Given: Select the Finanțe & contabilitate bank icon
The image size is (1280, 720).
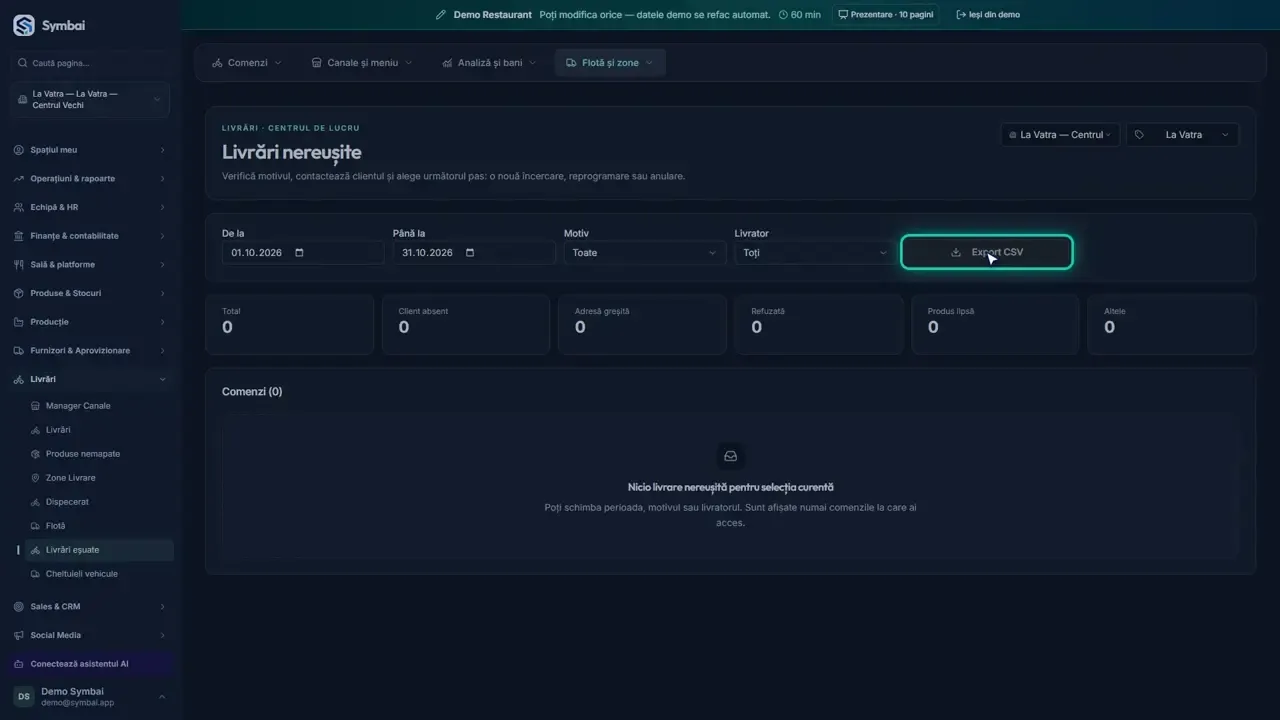Looking at the screenshot, I should coord(19,236).
